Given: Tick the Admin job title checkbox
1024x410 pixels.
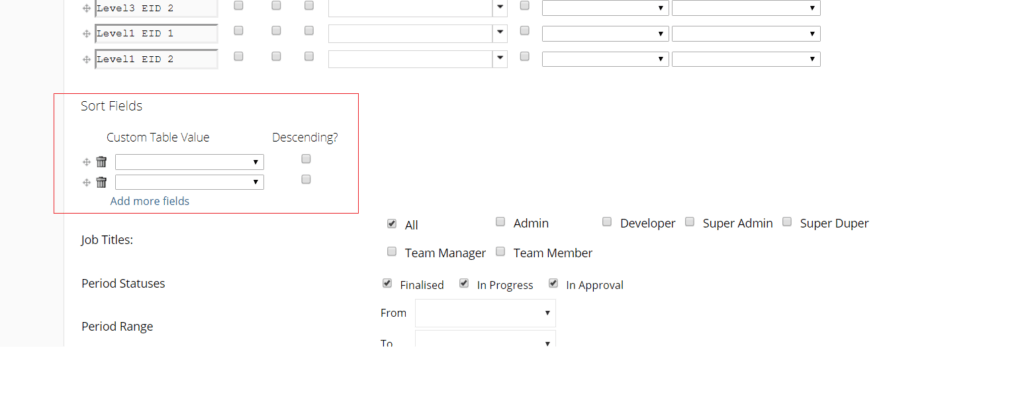Looking at the screenshot, I should coord(500,222).
